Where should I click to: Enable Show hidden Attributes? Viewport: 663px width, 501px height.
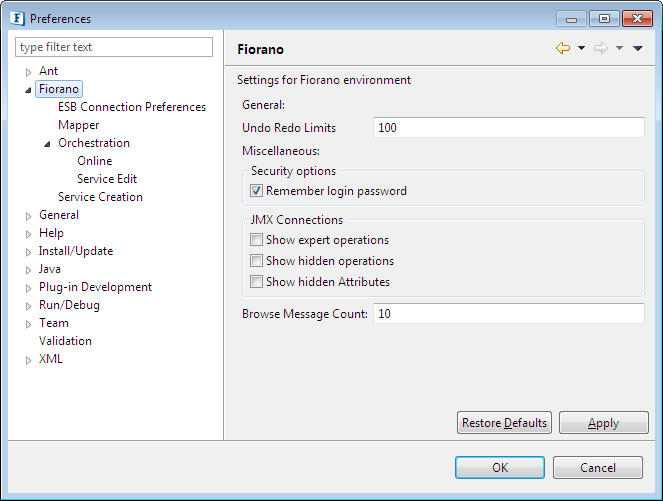pyautogui.click(x=256, y=282)
